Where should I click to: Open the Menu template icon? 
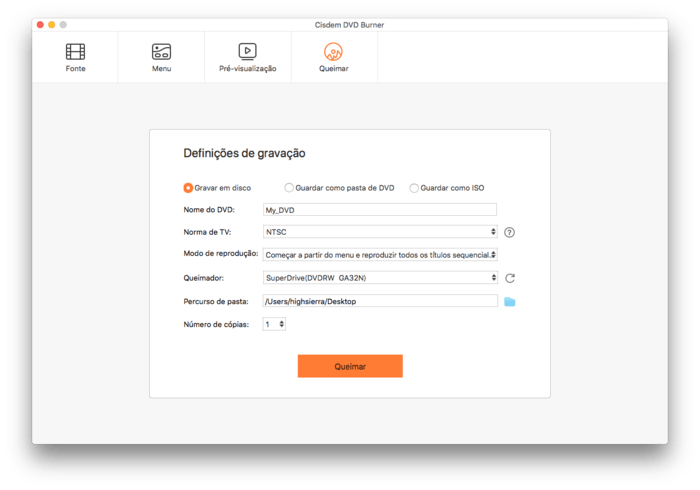coord(161,51)
